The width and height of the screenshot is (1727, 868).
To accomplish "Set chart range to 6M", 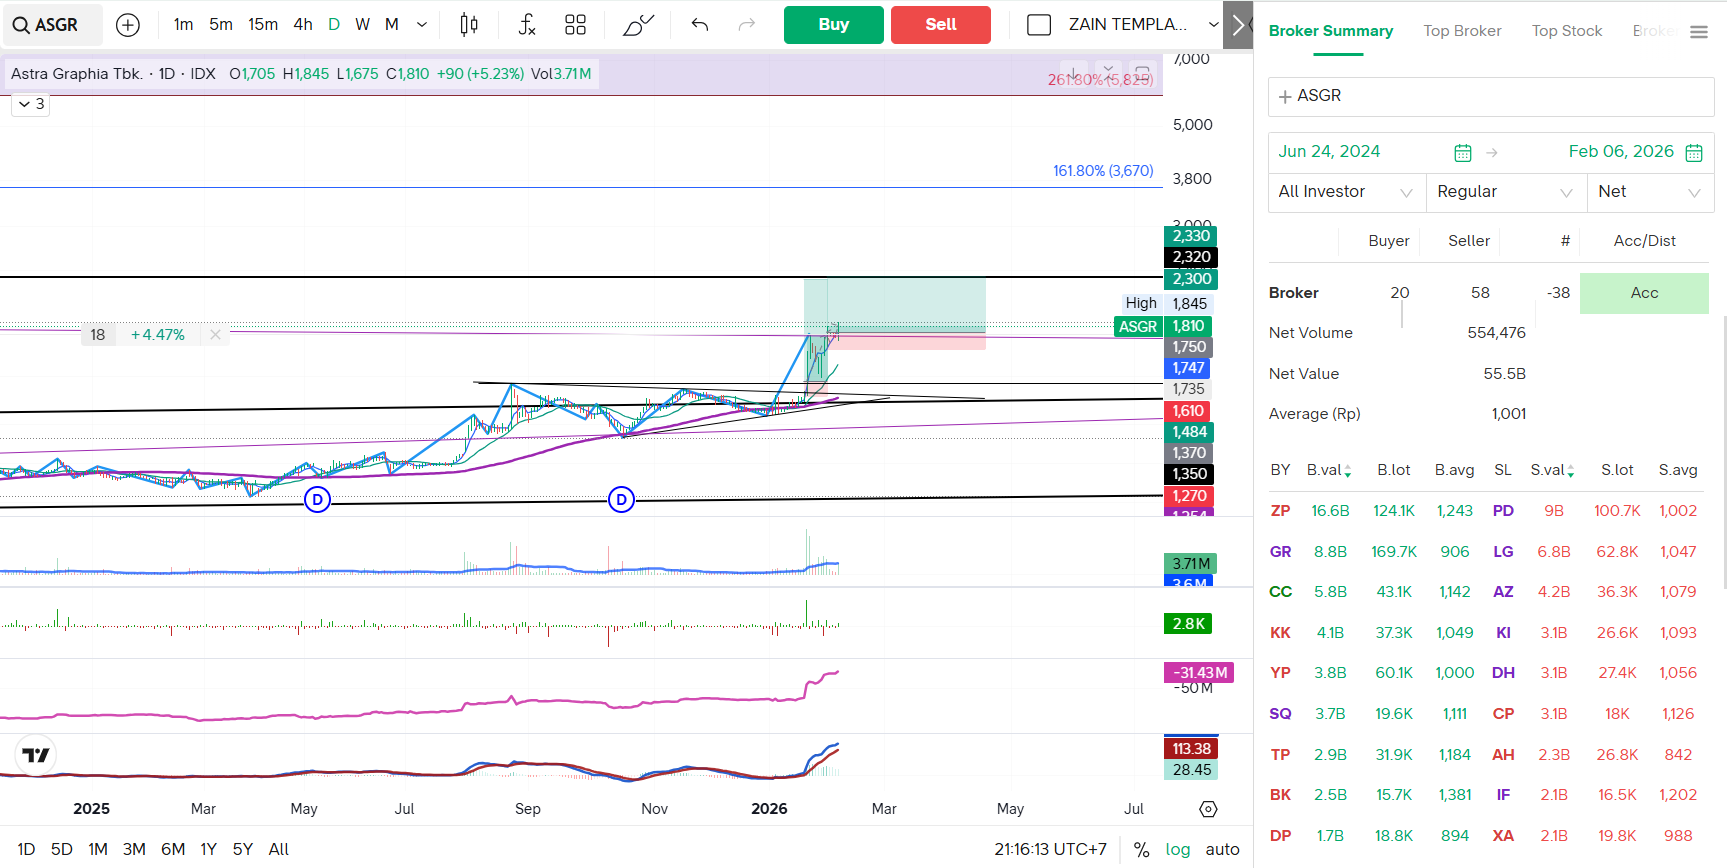I will click(173, 850).
